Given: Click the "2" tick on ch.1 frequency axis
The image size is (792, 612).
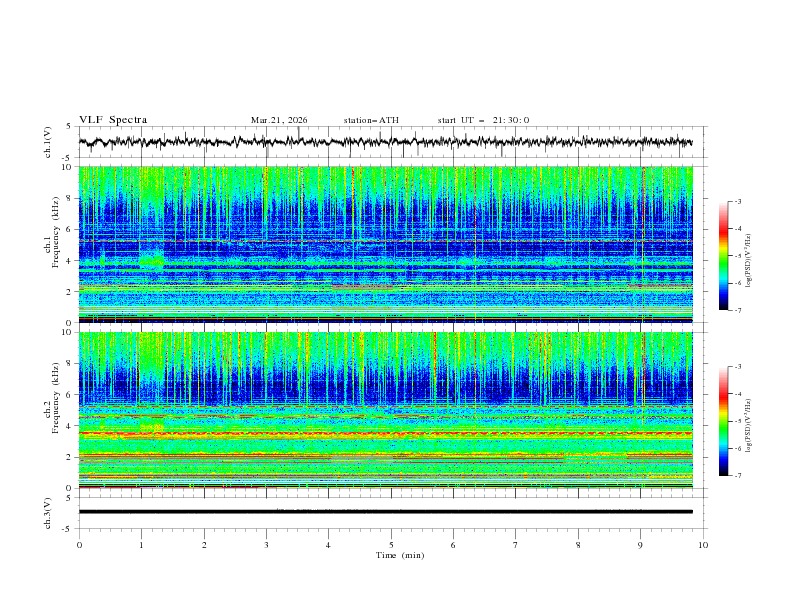Looking at the screenshot, I should [71, 292].
